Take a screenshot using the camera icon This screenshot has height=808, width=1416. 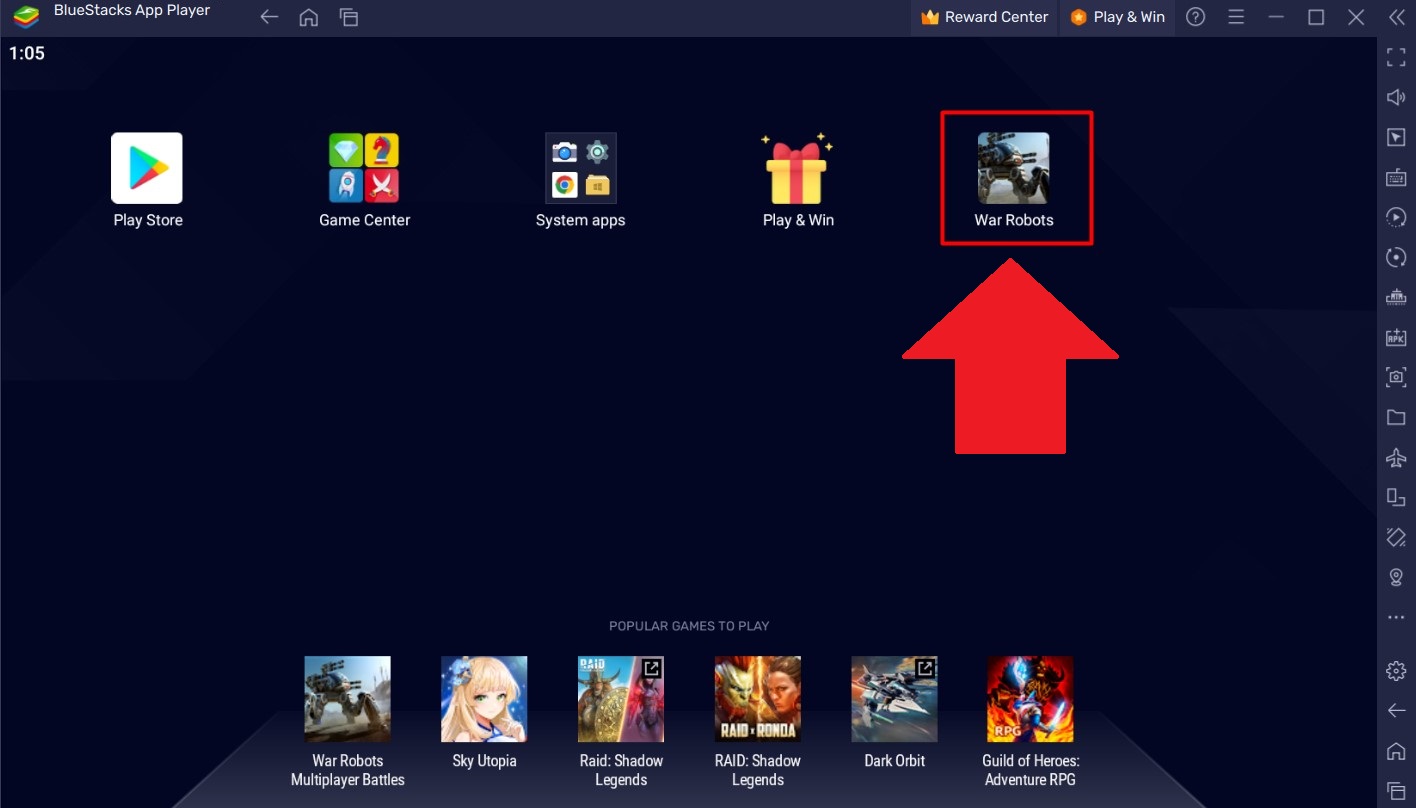1395,377
